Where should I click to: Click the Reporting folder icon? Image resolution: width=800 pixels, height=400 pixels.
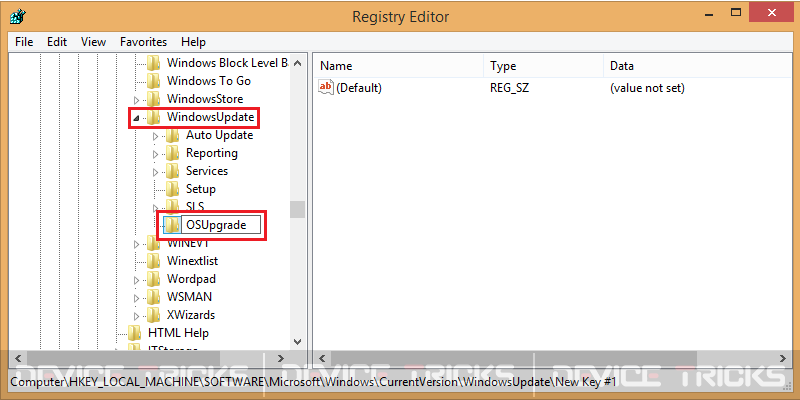(x=172, y=153)
